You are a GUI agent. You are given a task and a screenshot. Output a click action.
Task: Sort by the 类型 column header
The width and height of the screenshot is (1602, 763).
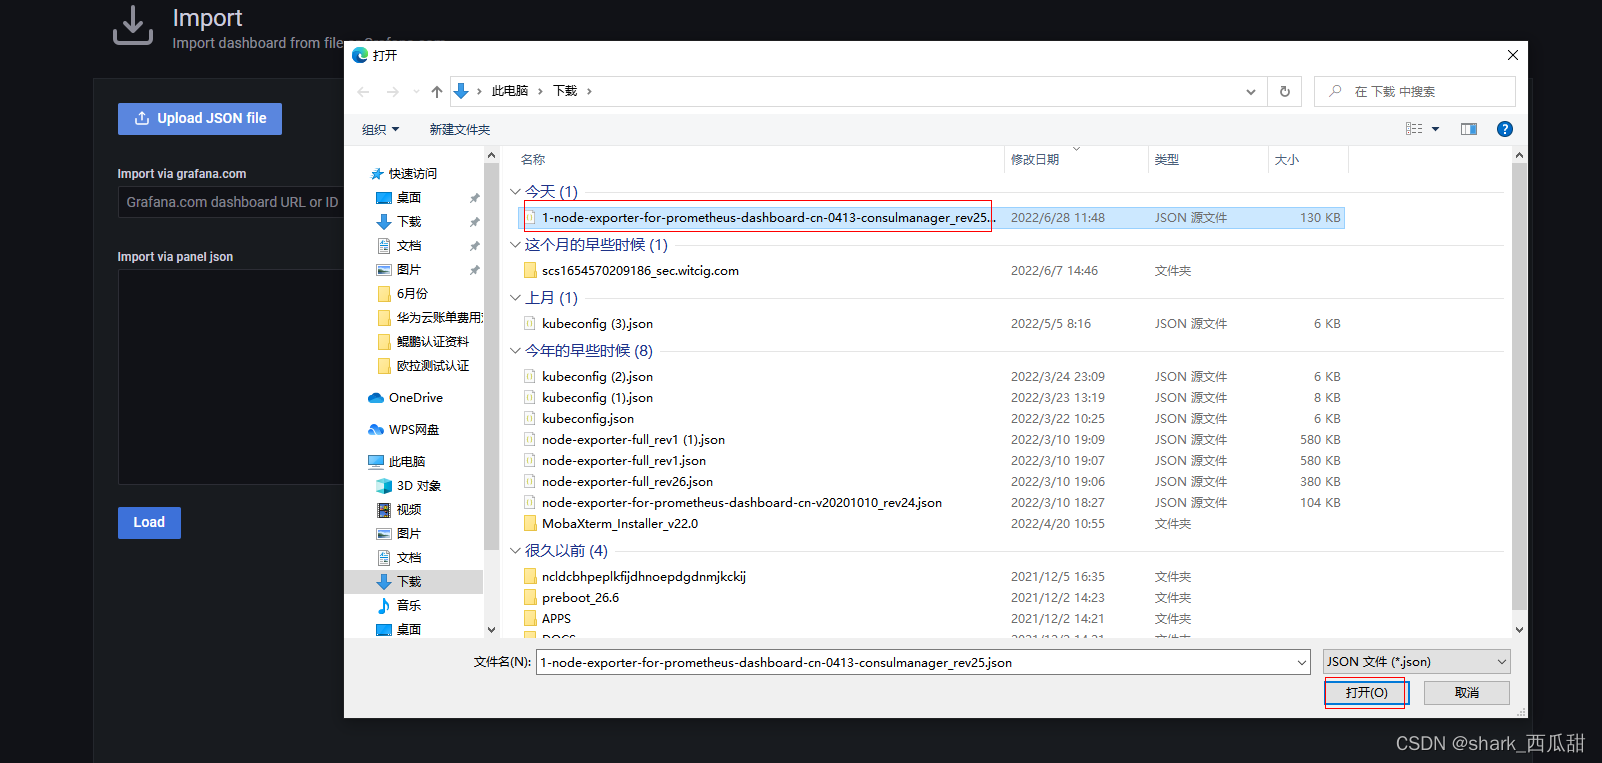[1167, 160]
